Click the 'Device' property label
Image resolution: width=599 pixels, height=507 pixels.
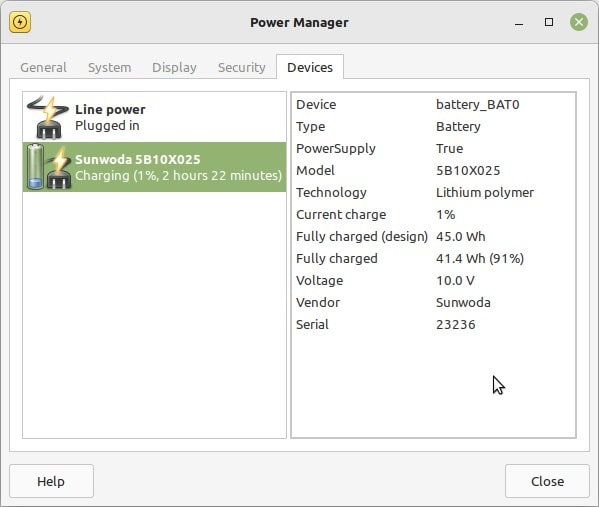click(x=316, y=105)
